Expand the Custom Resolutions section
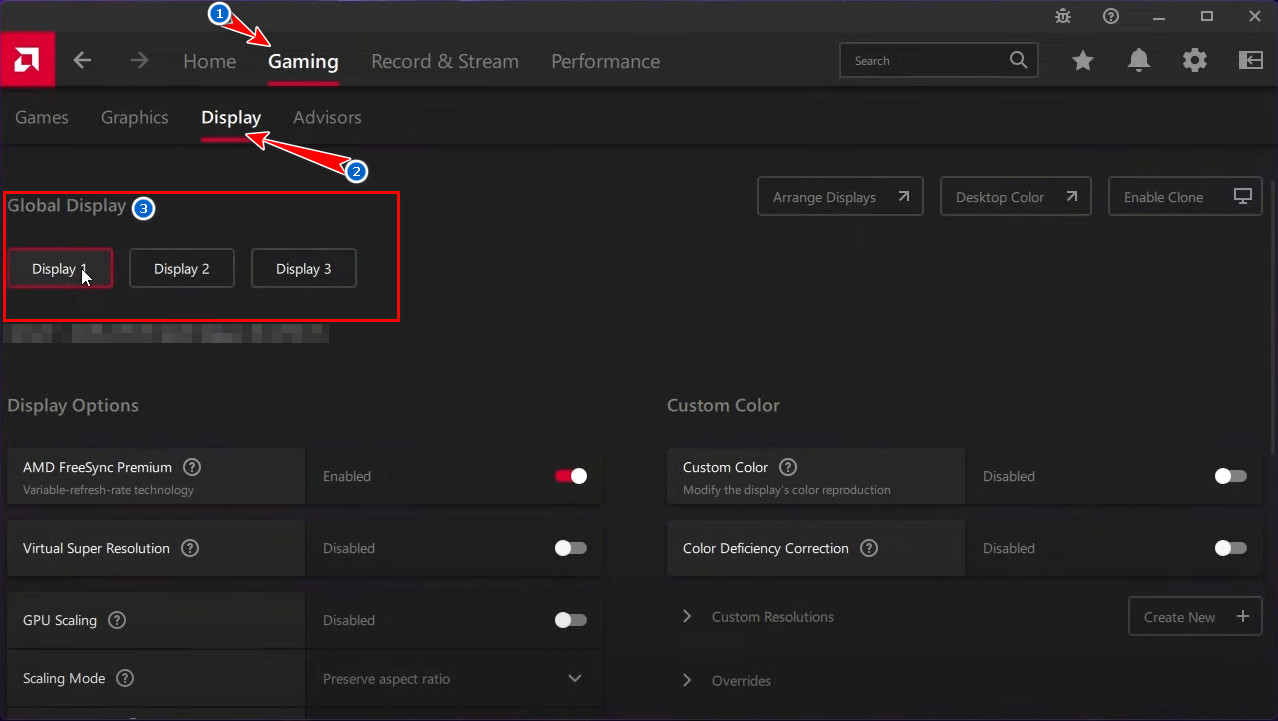Image resolution: width=1278 pixels, height=721 pixels. (687, 617)
